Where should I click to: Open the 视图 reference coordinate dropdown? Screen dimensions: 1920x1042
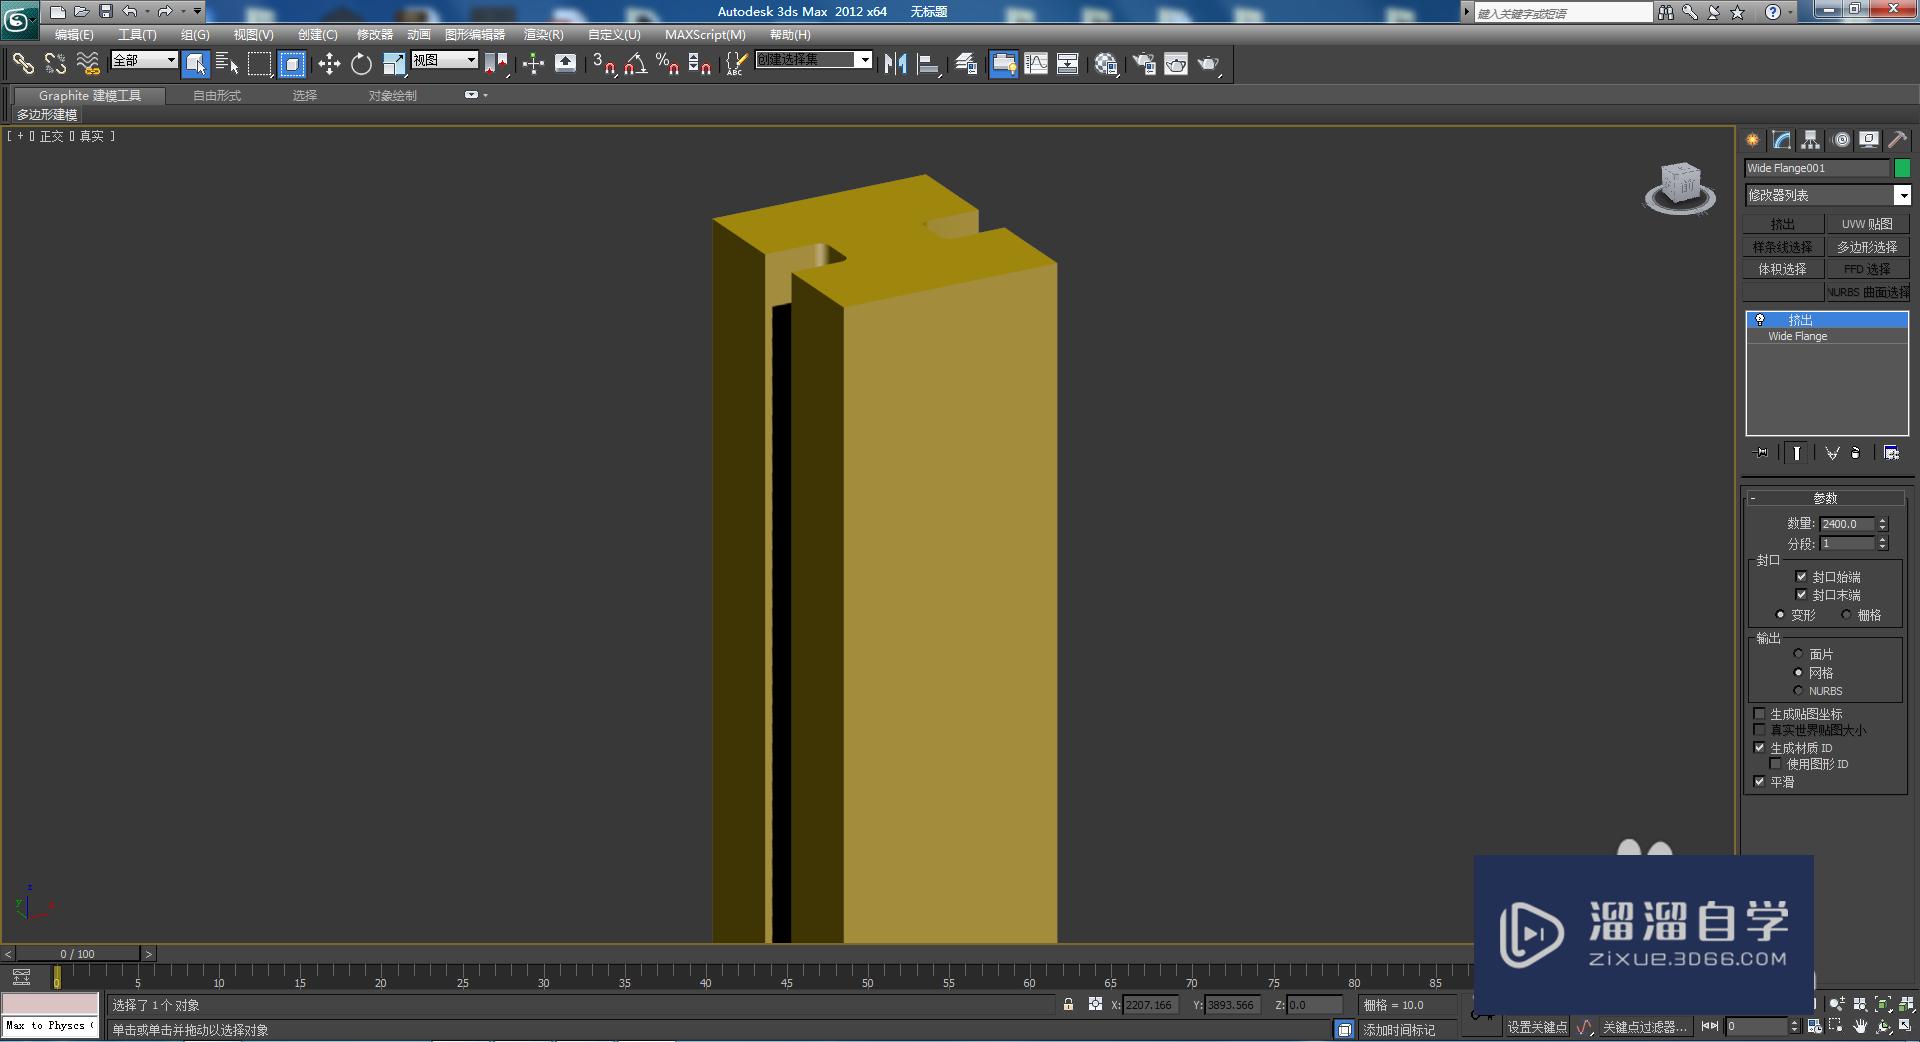(x=471, y=60)
